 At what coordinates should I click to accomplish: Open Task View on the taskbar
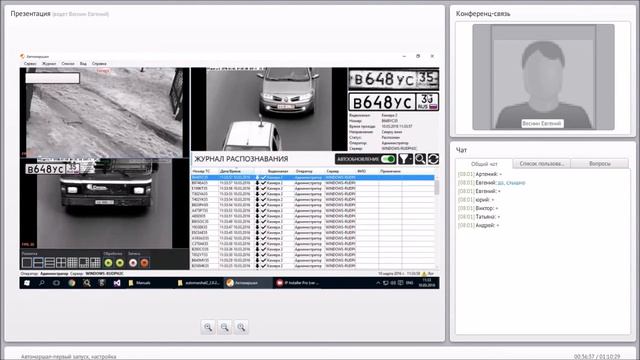click(x=56, y=283)
